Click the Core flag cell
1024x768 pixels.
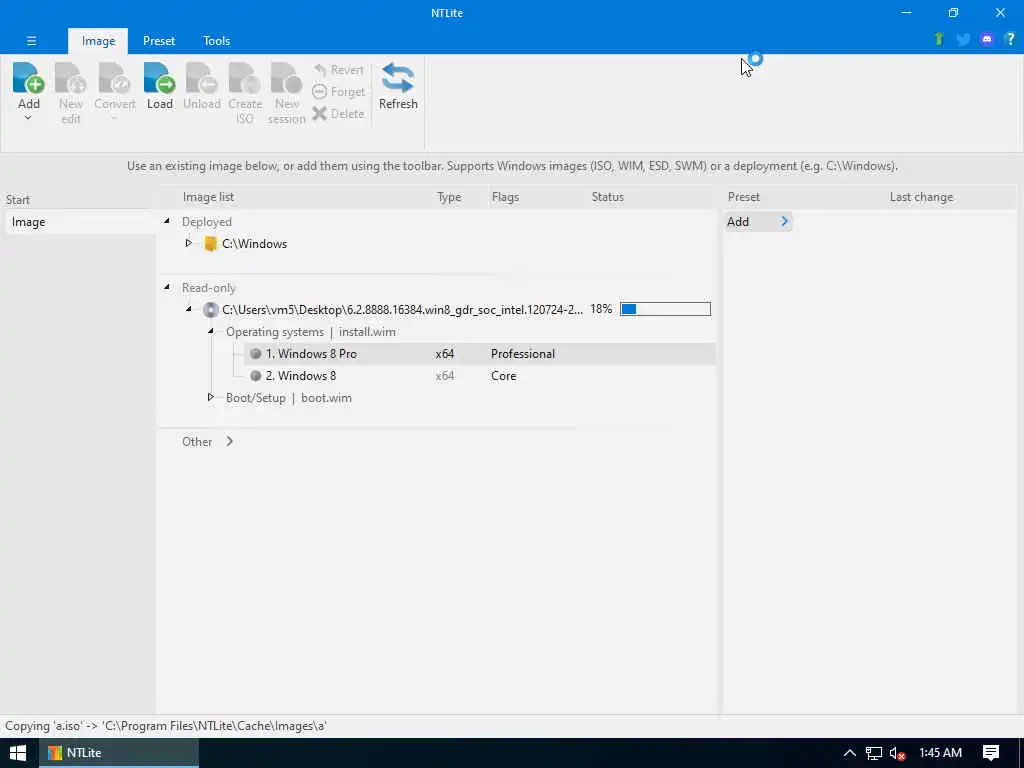click(x=504, y=376)
